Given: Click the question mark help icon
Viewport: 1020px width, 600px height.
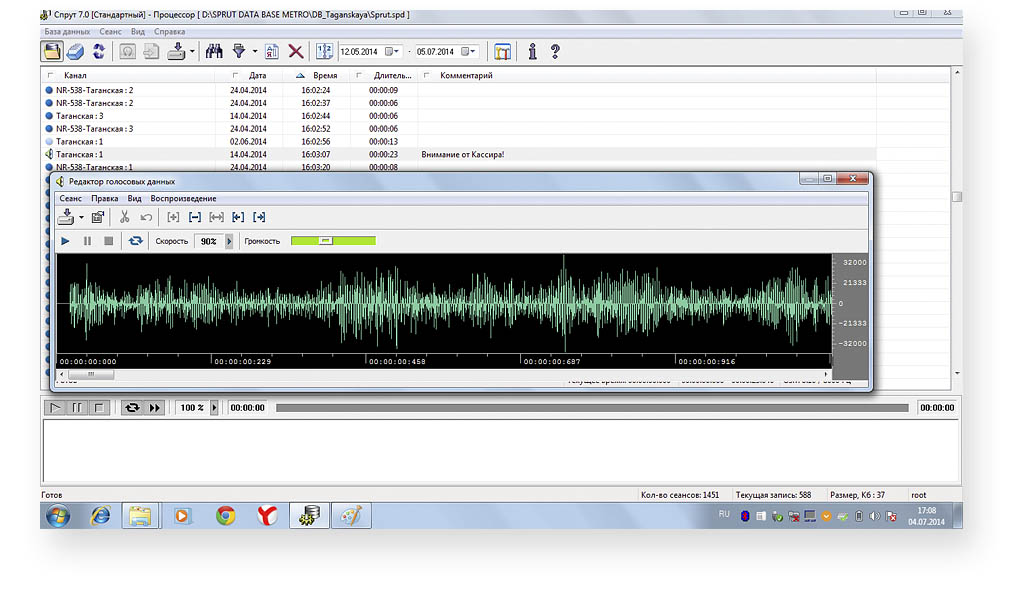Looking at the screenshot, I should (x=555, y=51).
